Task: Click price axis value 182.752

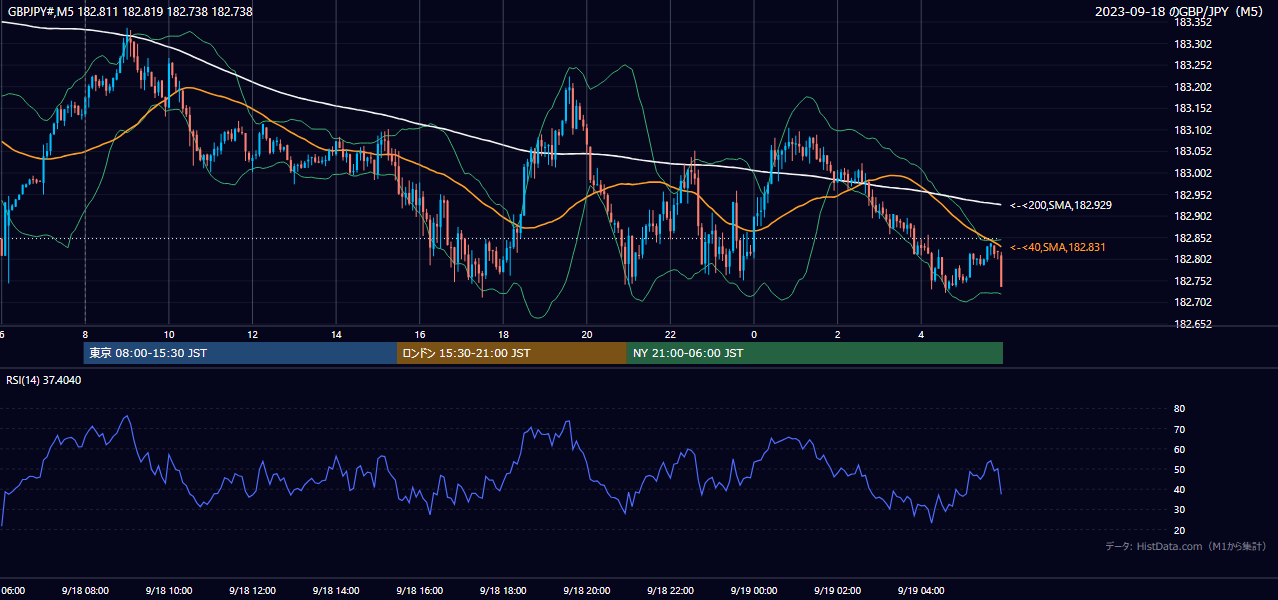Action: (1192, 281)
